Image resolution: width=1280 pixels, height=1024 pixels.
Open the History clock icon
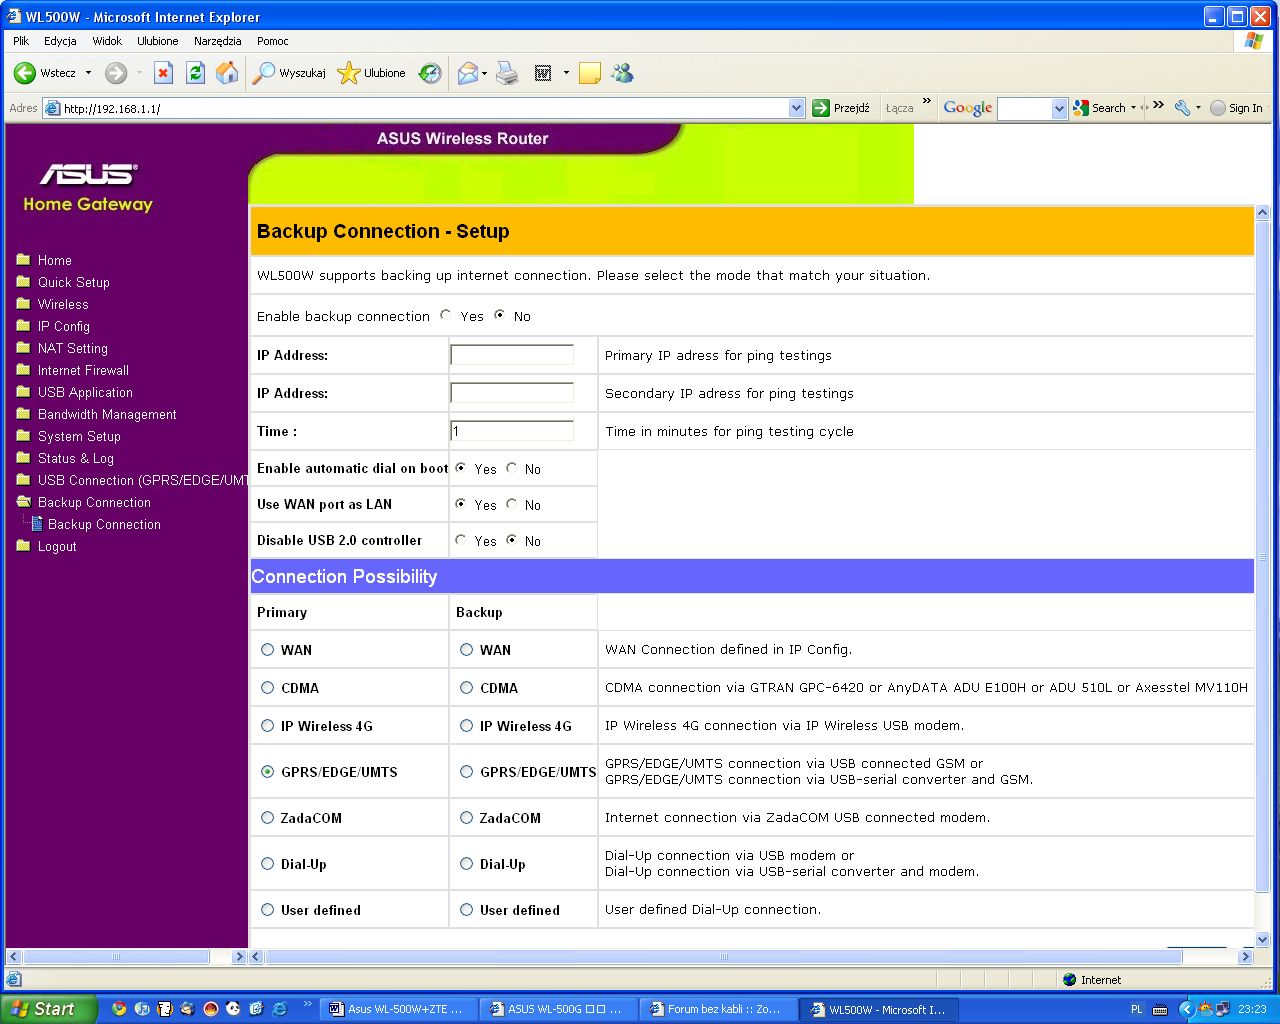(x=430, y=73)
